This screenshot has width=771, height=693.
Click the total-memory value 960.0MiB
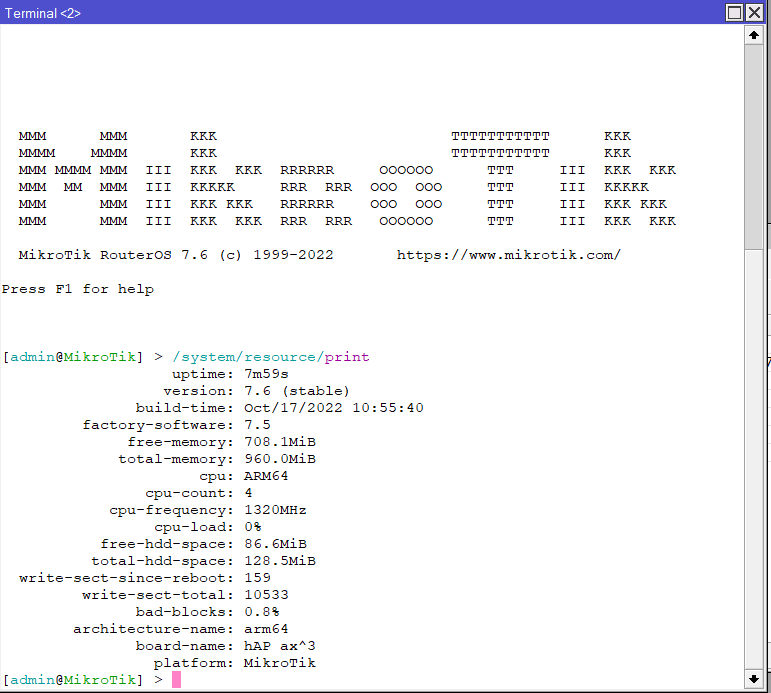[280, 458]
